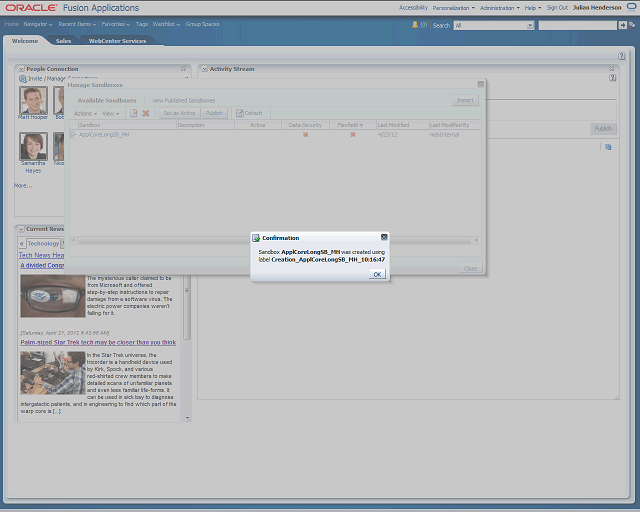Open the View Published Sandboxes tab
Screen dimensions: 640x512
coord(183,100)
